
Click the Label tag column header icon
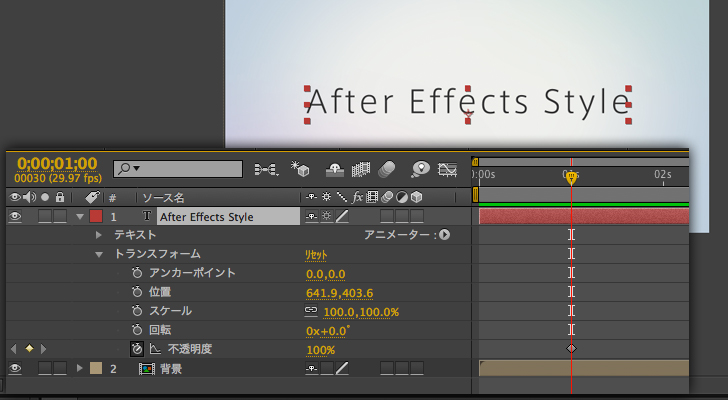[92, 197]
